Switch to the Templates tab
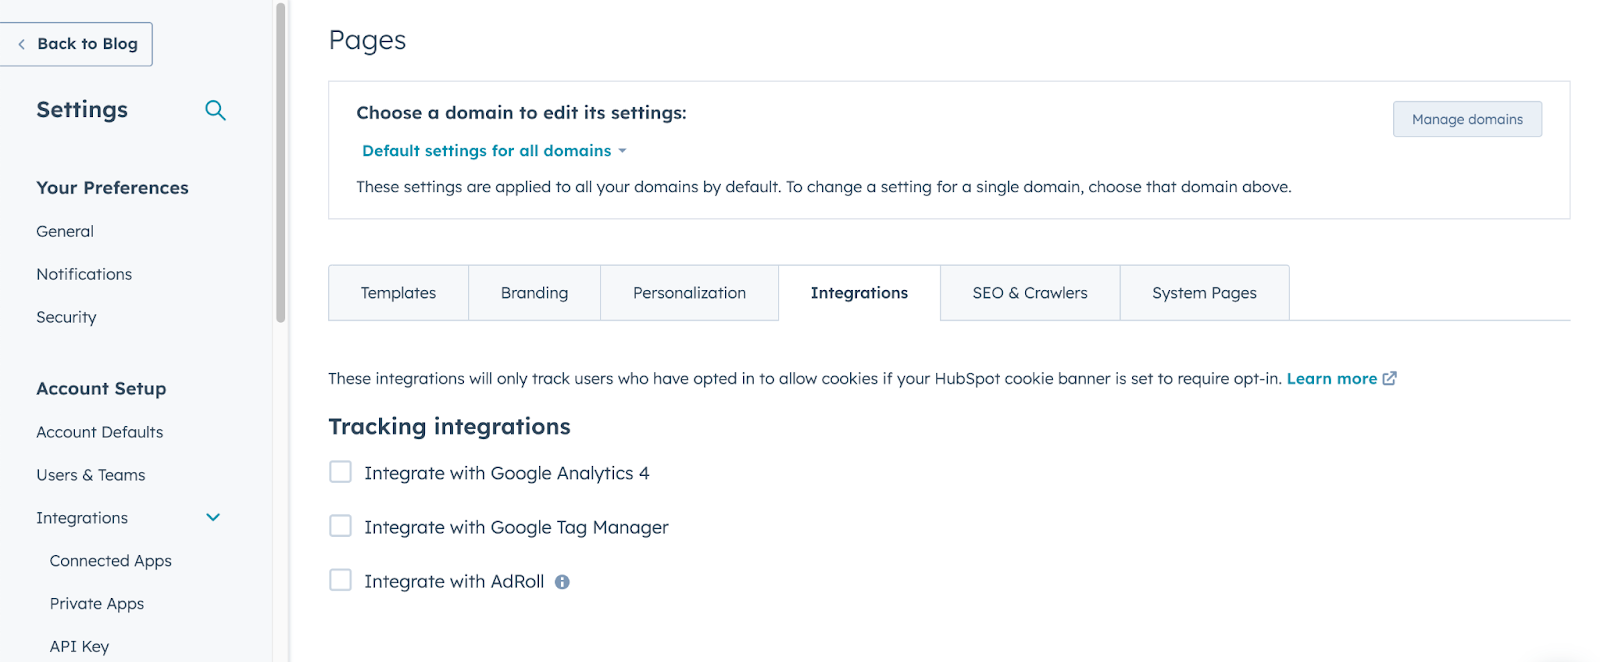The image size is (1600, 662). 398,293
